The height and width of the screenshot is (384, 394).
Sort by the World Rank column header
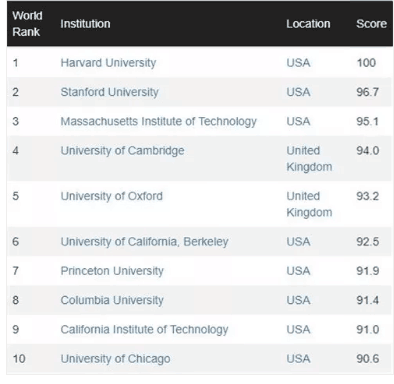[27, 24]
